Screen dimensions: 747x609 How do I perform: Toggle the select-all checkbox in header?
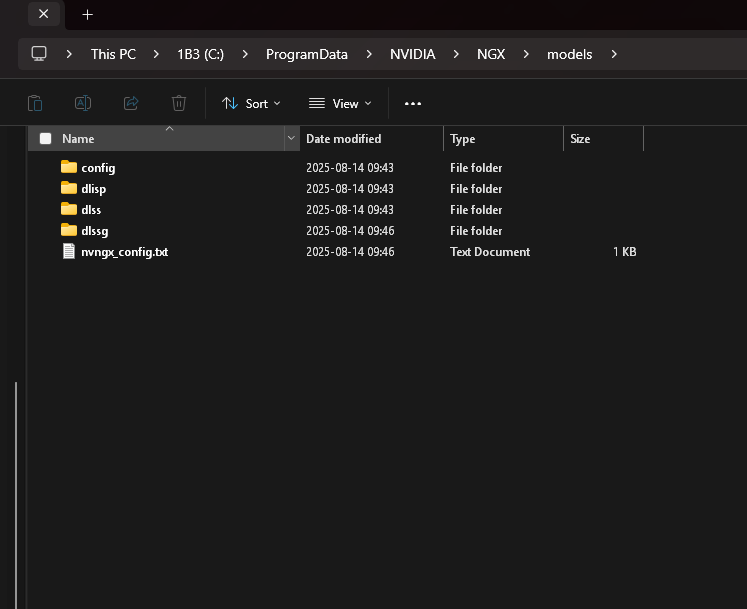[x=45, y=139]
